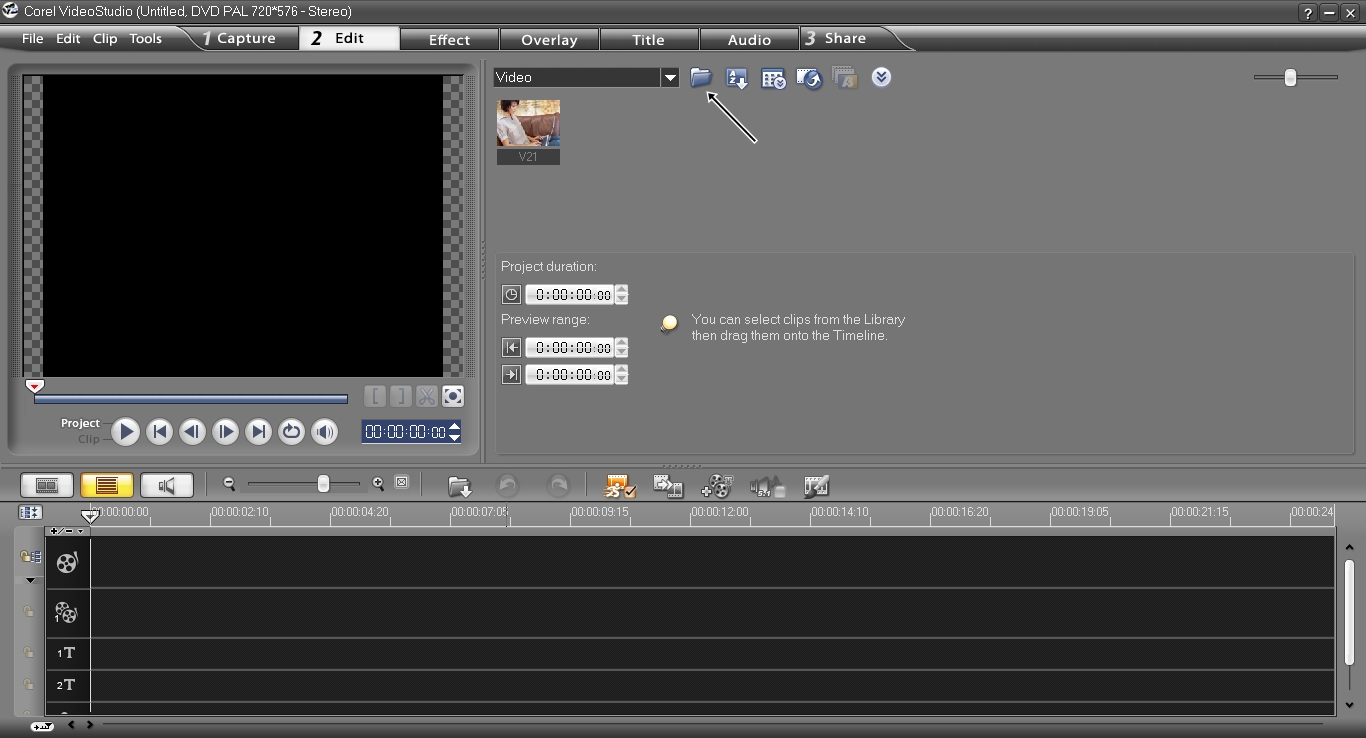Click the Insert Media Files icon
Screen dimensions: 1366x738
coord(459,487)
